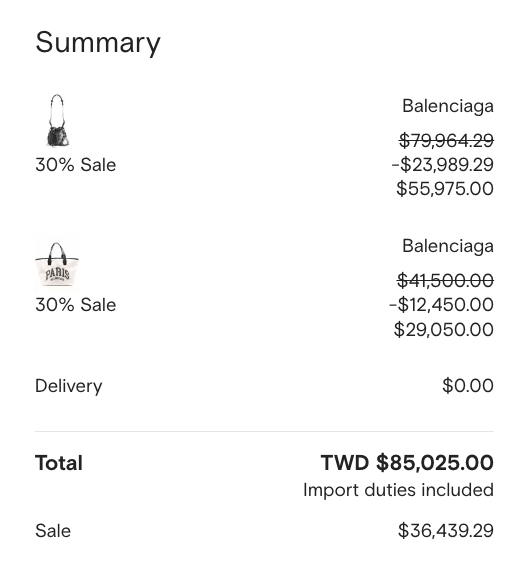Select the TWD $85,025.00 total amount
Image resolution: width=528 pixels, height=569 pixels.
point(407,463)
